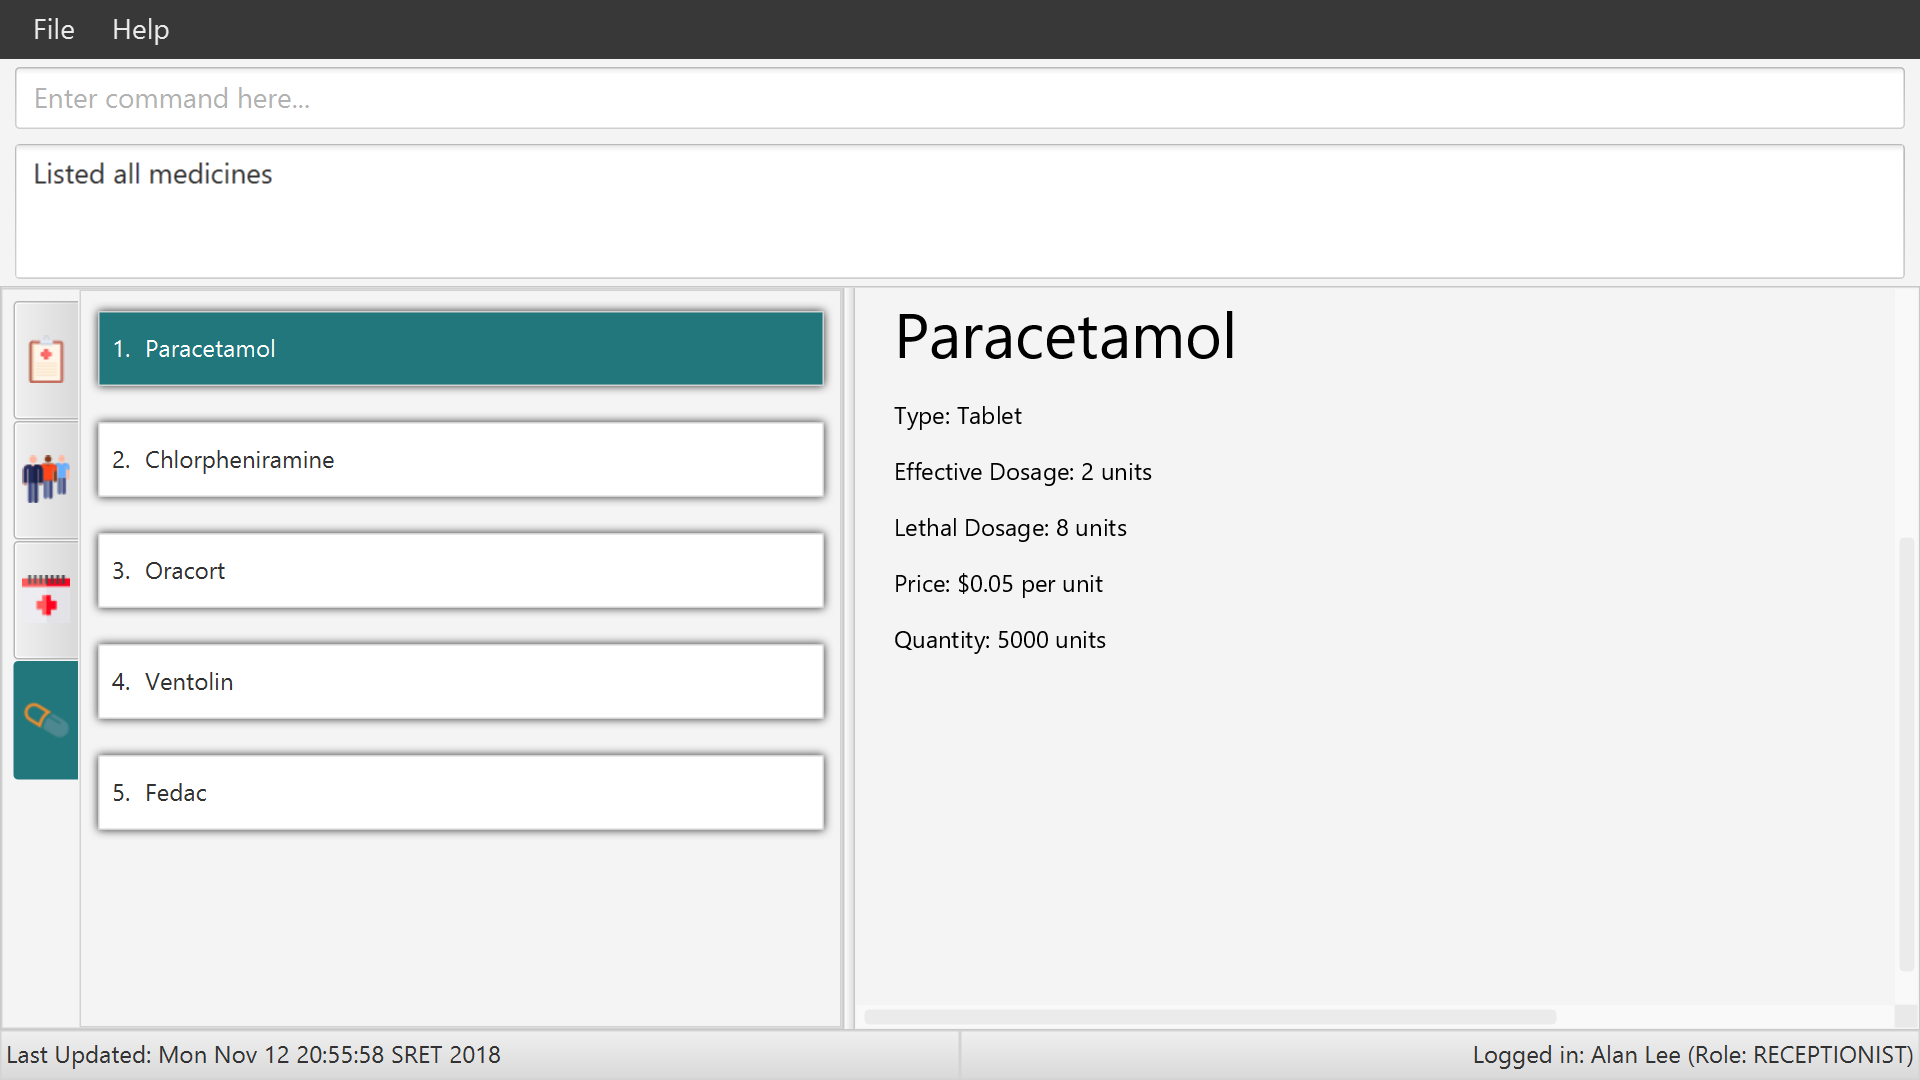Open the appointments calendar tab icon
This screenshot has width=1920, height=1080.
[x=46, y=600]
